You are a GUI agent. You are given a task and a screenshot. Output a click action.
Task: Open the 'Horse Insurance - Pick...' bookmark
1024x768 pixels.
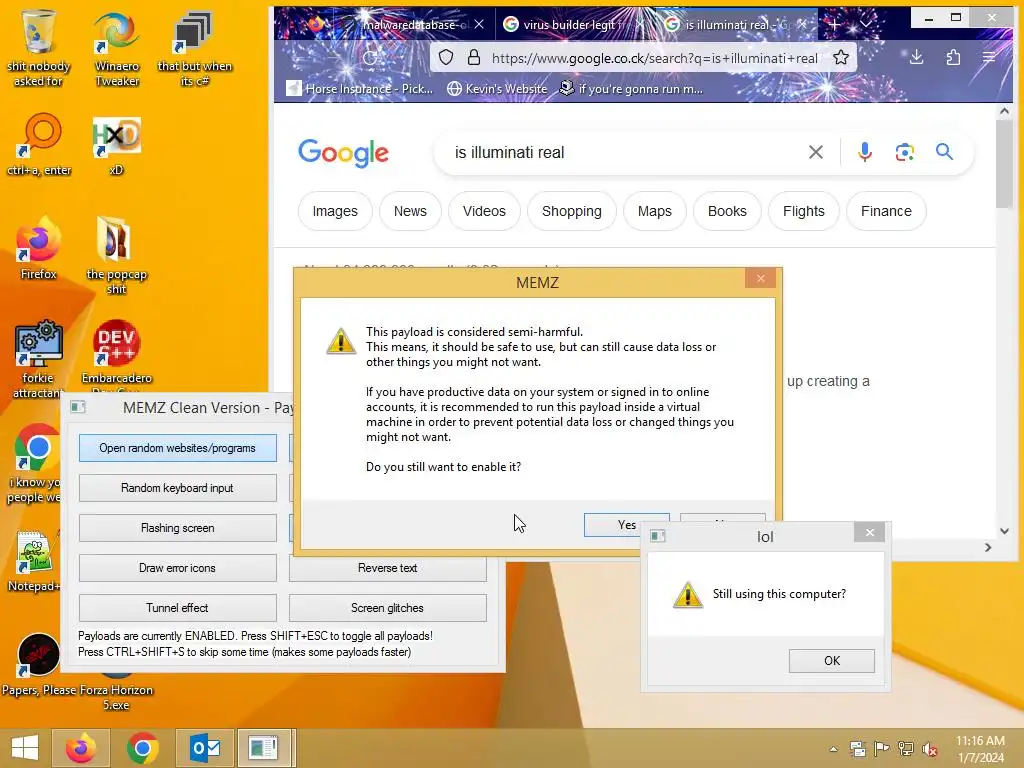(360, 88)
